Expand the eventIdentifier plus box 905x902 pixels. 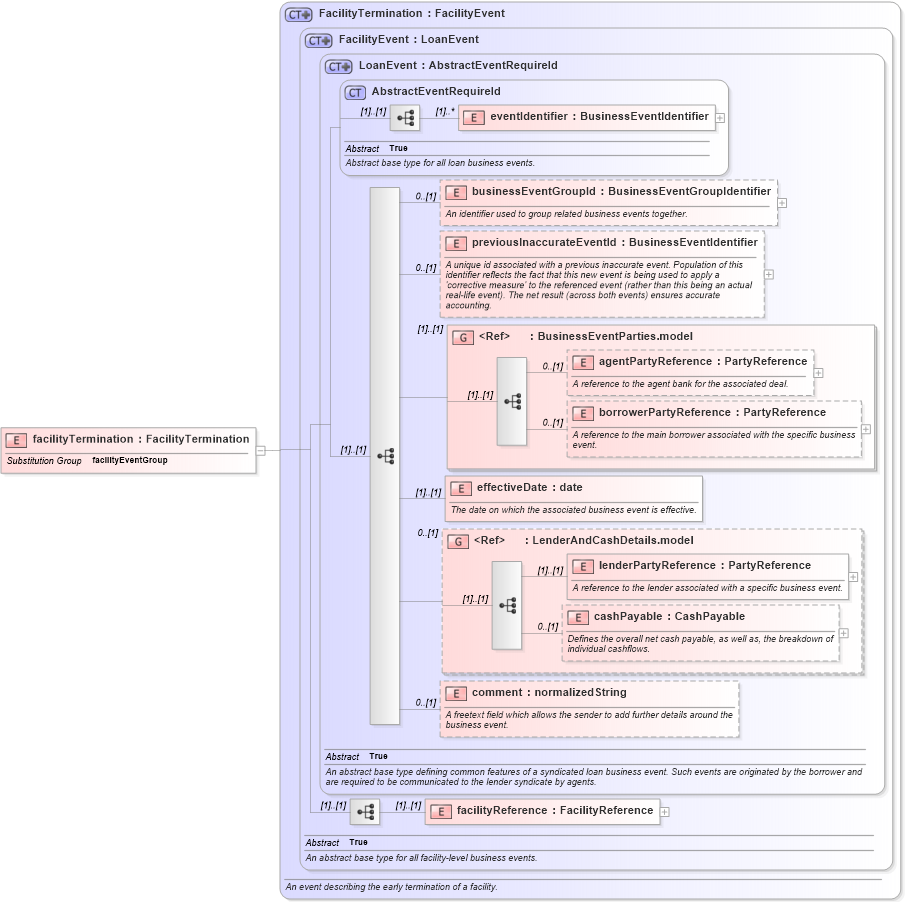click(721, 117)
